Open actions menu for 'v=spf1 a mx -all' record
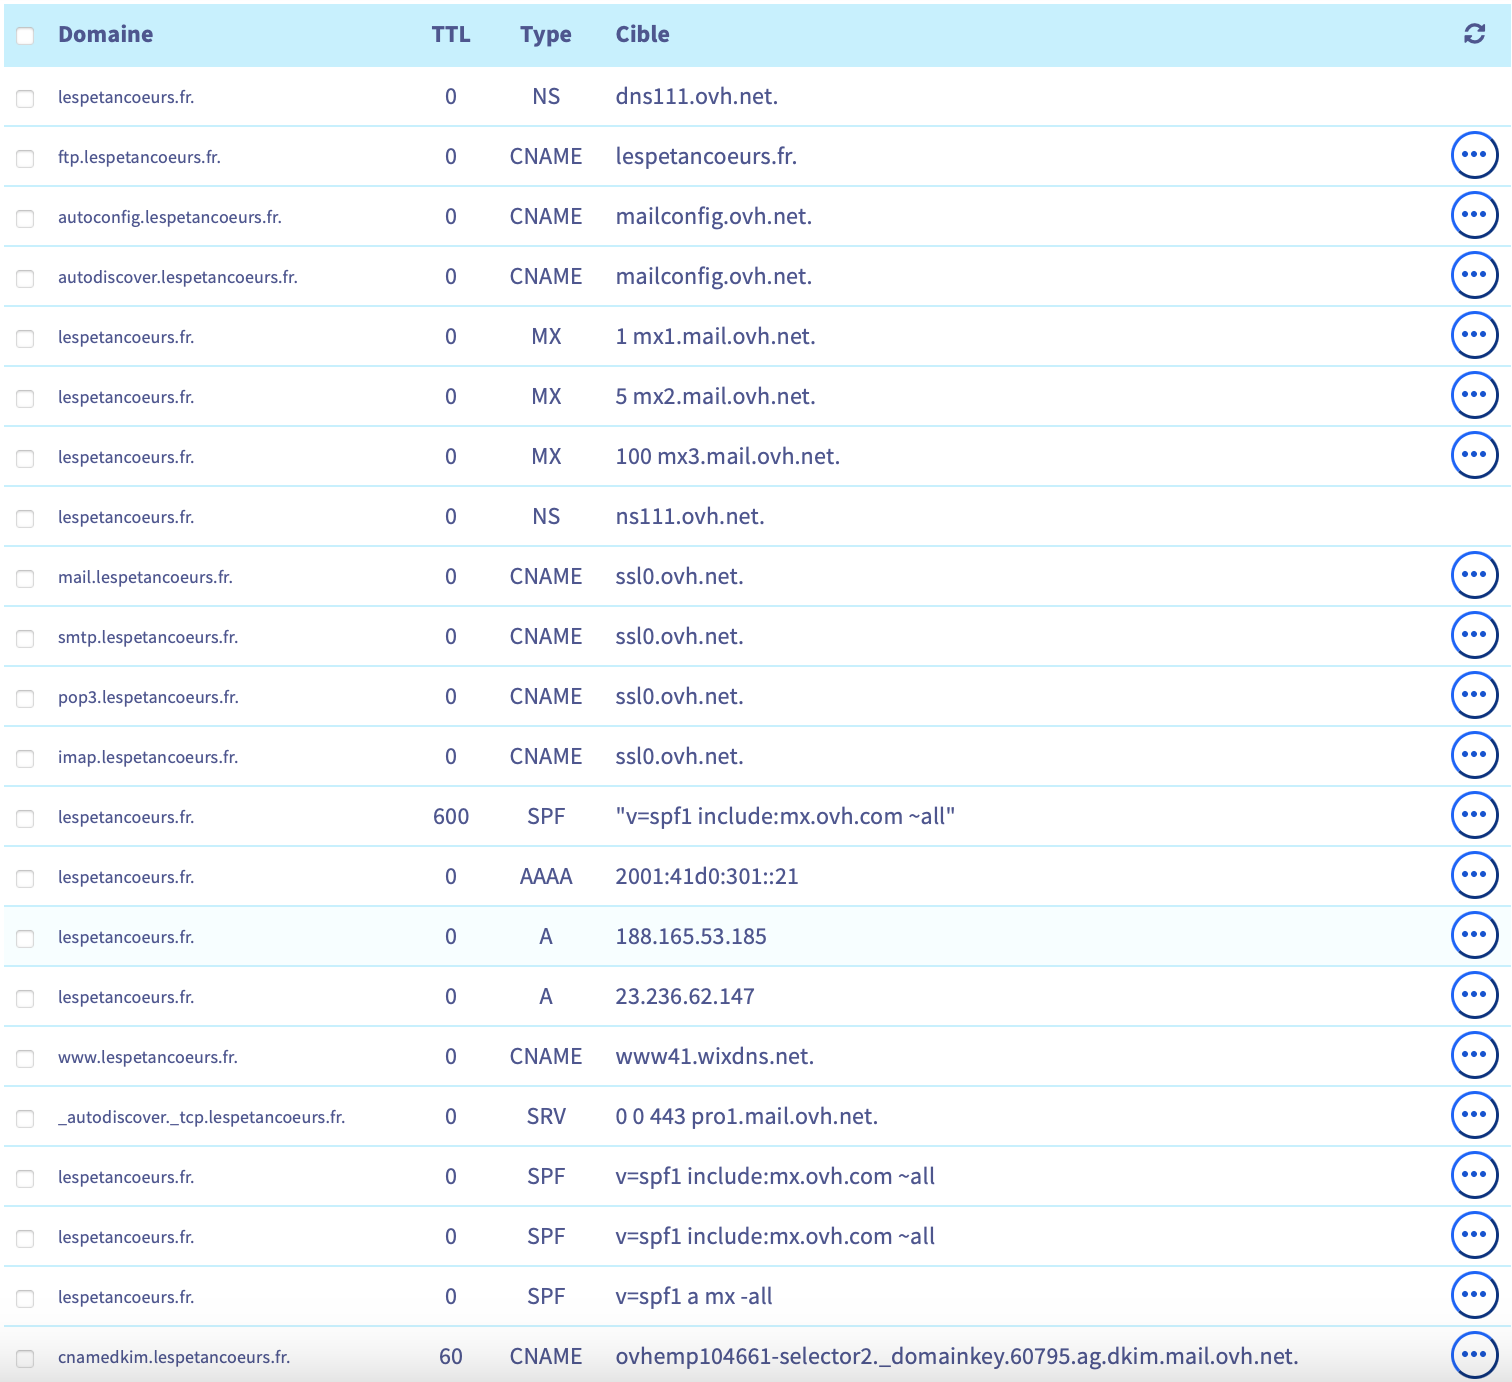The width and height of the screenshot is (1512, 1382). 1474,1295
